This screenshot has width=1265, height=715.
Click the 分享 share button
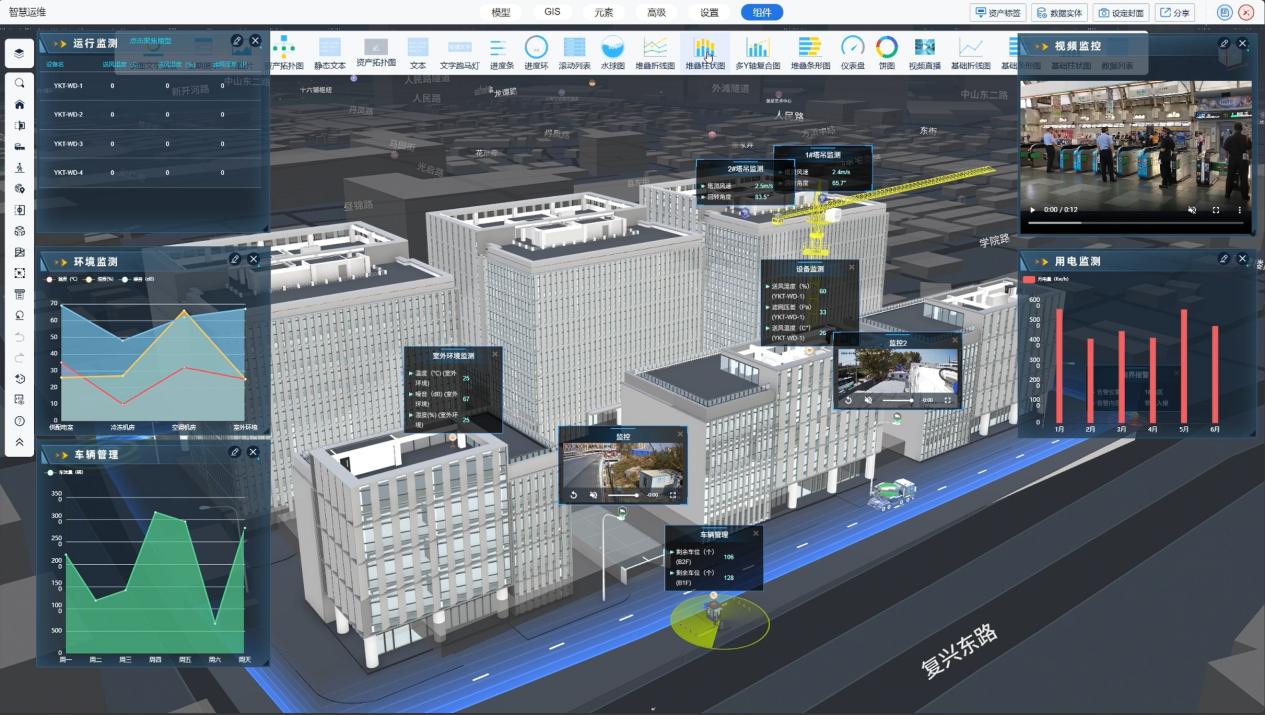point(1174,13)
